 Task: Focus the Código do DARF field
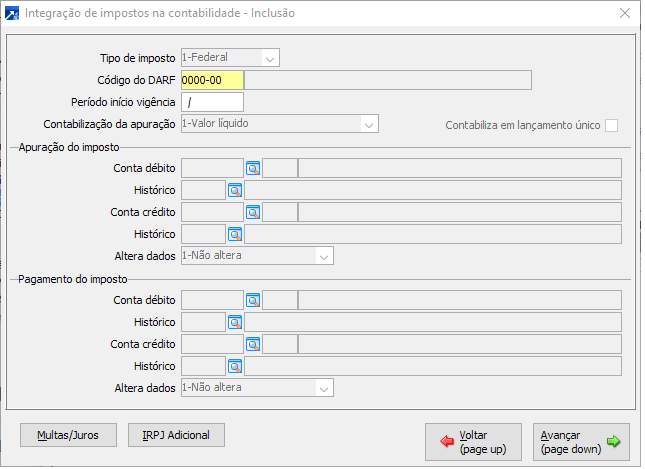[x=212, y=80]
